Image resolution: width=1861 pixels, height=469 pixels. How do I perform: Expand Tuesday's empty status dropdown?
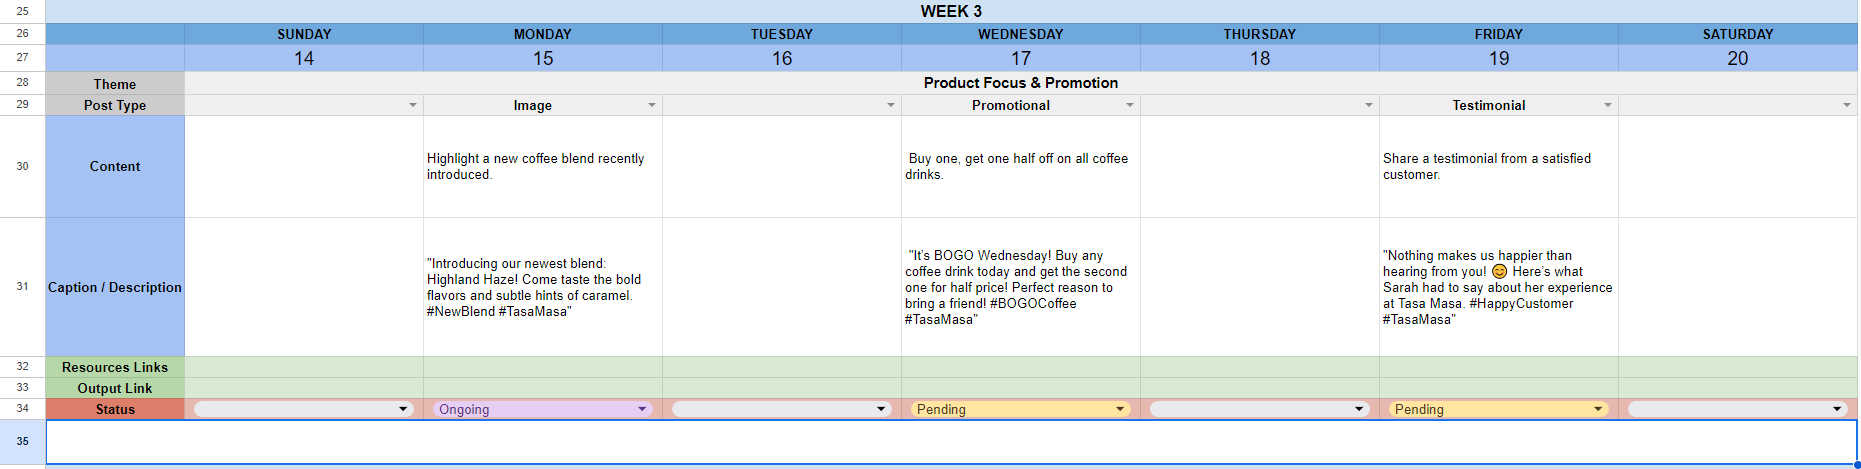tap(881, 409)
